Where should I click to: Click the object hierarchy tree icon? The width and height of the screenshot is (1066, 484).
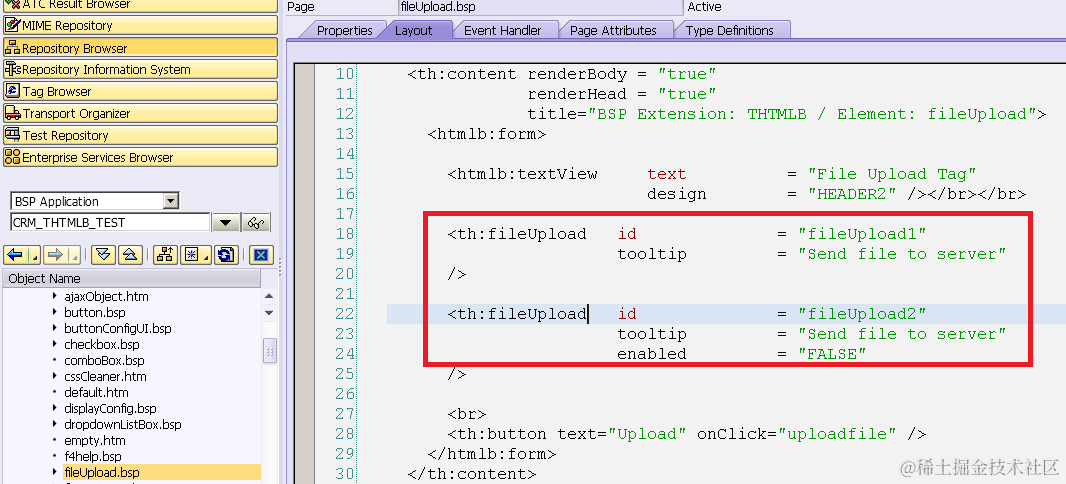(165, 255)
